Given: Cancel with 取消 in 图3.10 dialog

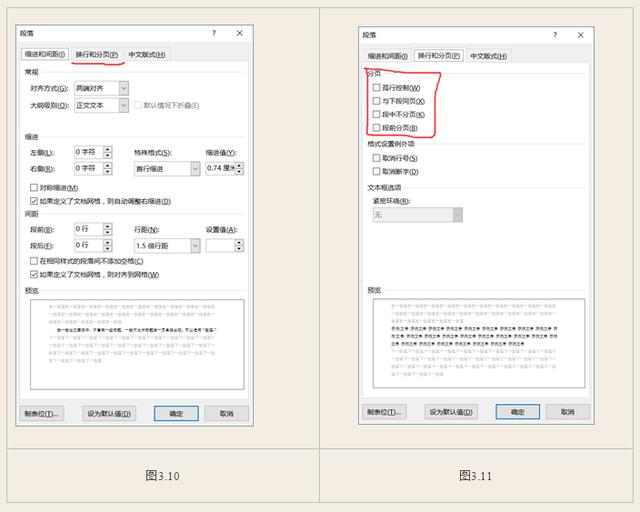Looking at the screenshot, I should pos(227,414).
